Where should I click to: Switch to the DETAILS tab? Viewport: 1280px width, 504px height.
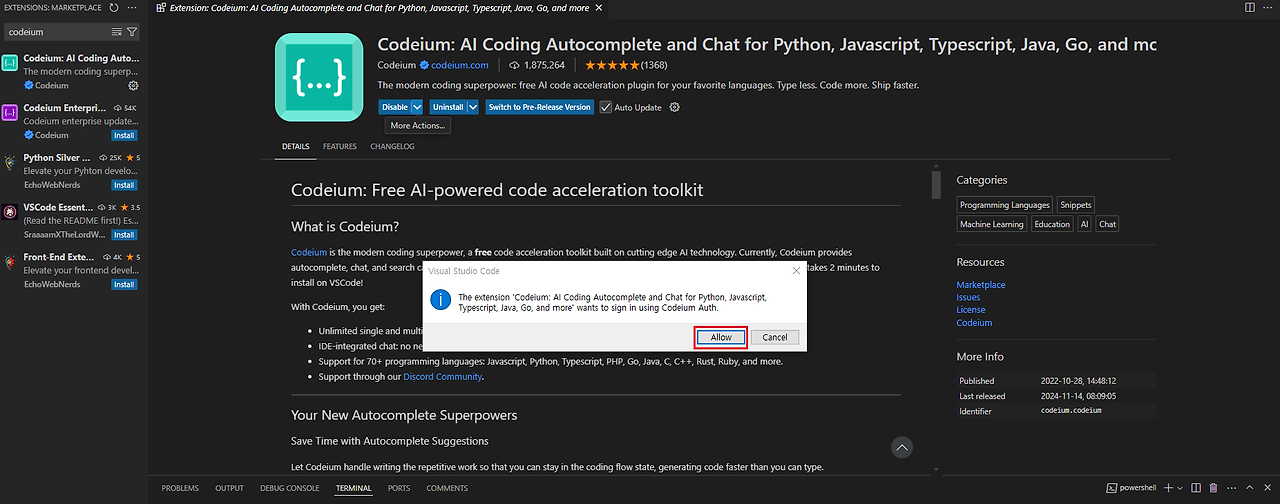pos(295,146)
